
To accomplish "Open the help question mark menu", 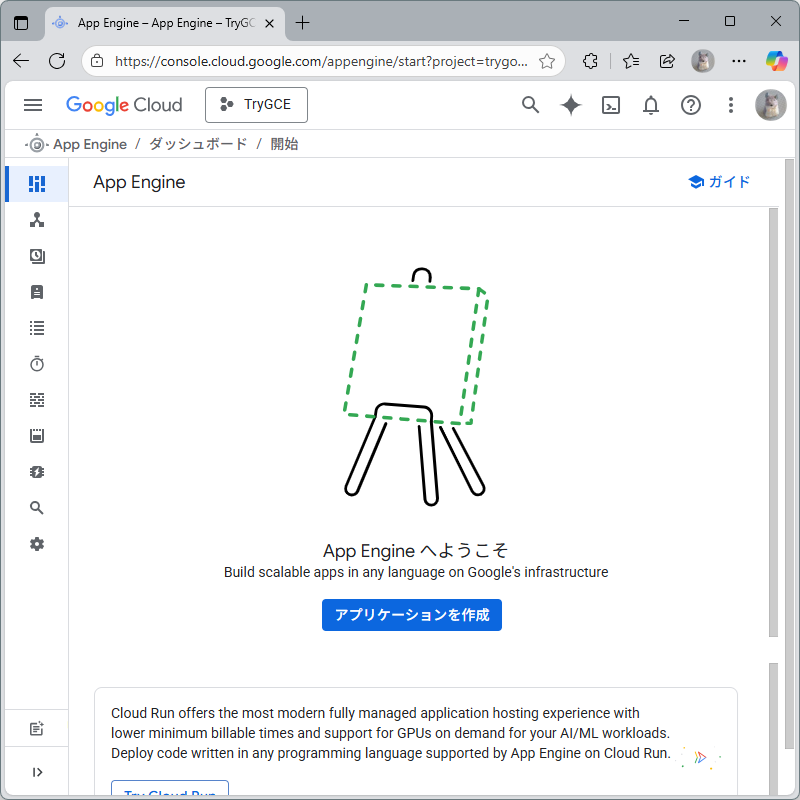I will [x=691, y=105].
